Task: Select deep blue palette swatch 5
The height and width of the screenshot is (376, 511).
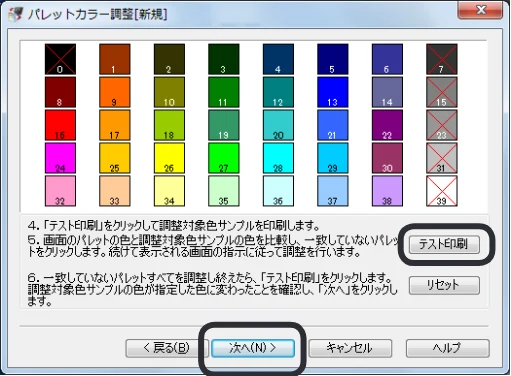Action: tap(333, 59)
